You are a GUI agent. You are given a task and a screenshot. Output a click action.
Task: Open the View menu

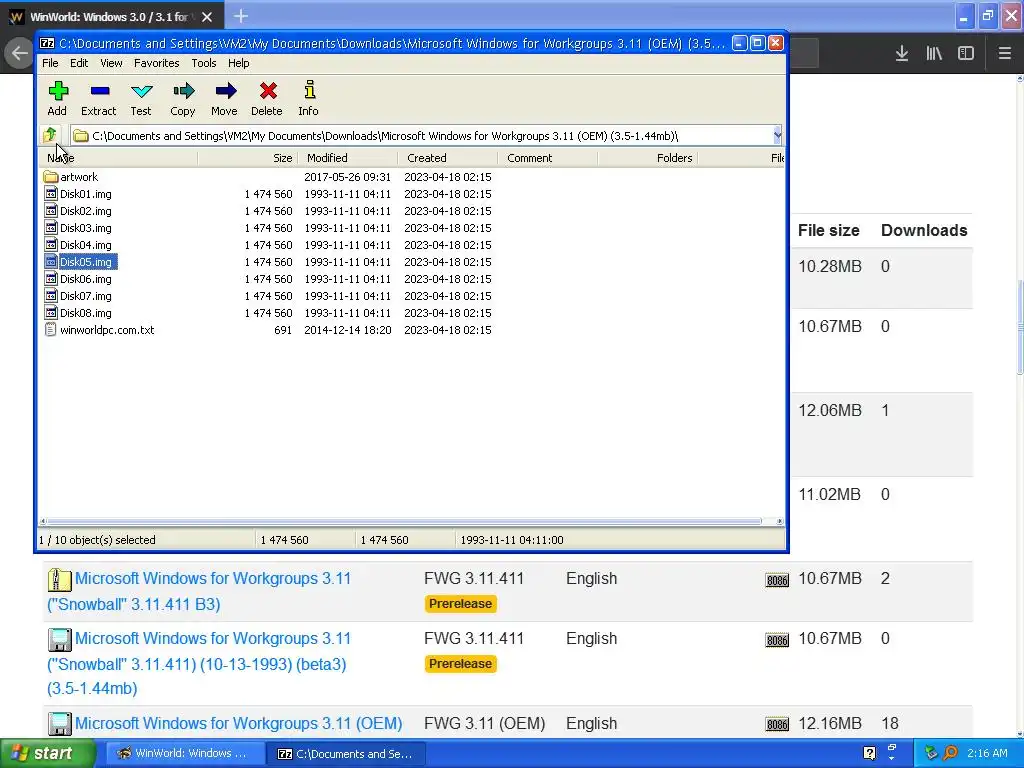(111, 63)
